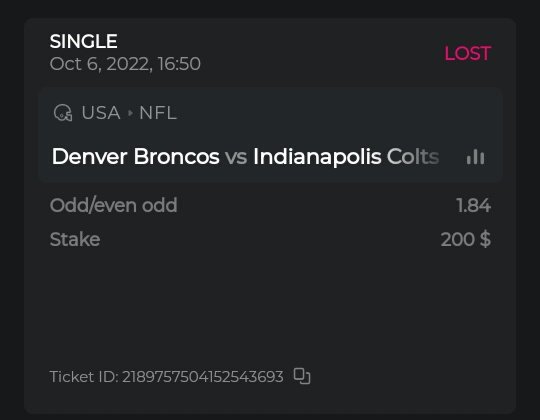Click the arrow between USA and NFL
Viewport: 540px width, 420px height.
(x=130, y=113)
